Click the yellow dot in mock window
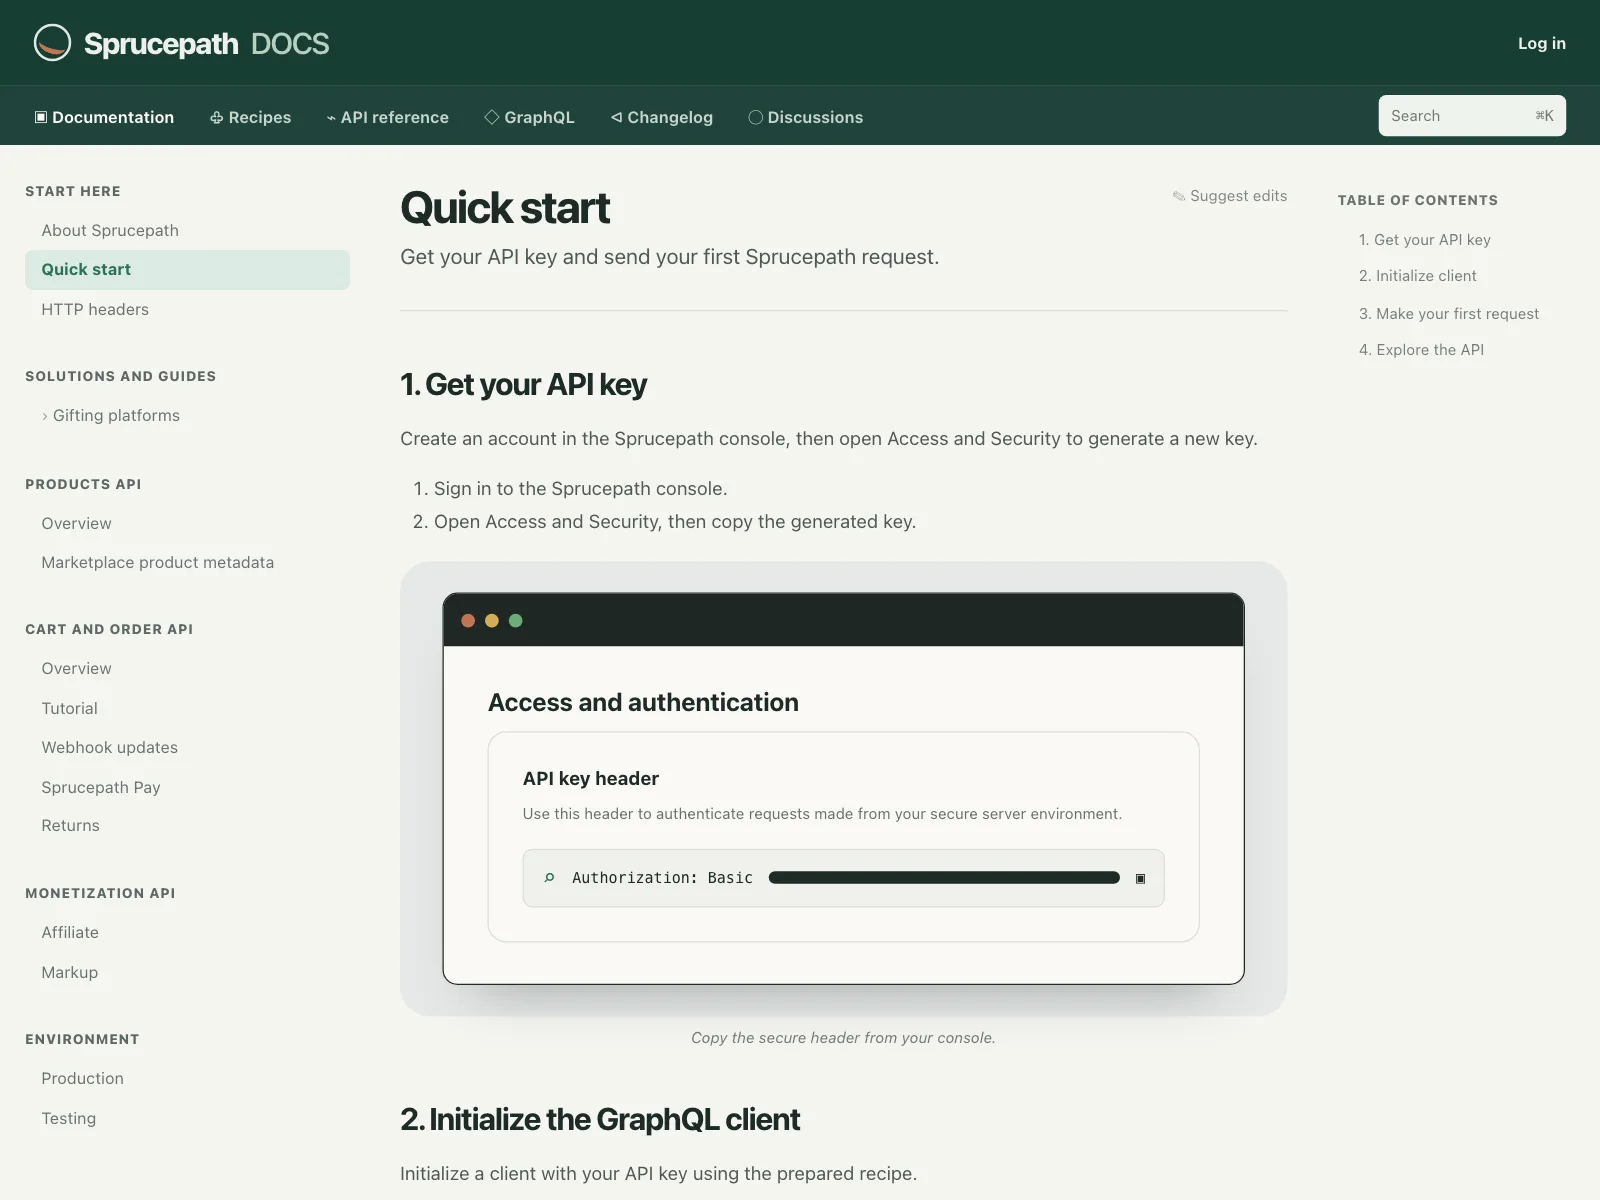 tap(492, 621)
